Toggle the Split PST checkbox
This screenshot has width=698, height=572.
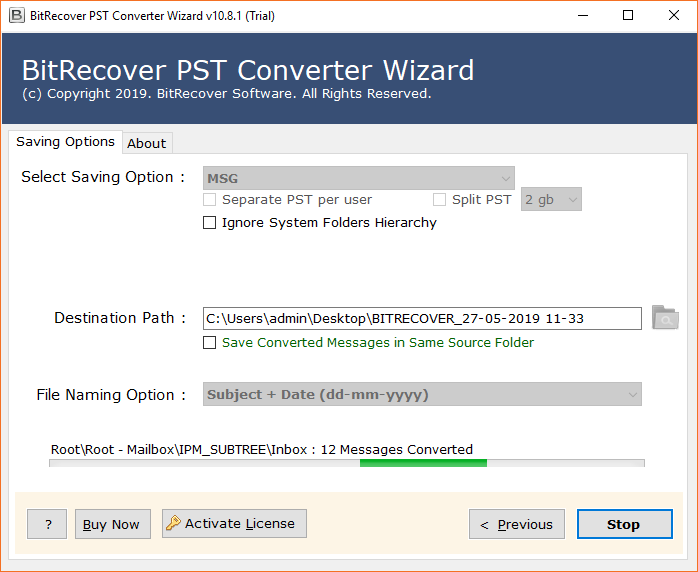439,199
